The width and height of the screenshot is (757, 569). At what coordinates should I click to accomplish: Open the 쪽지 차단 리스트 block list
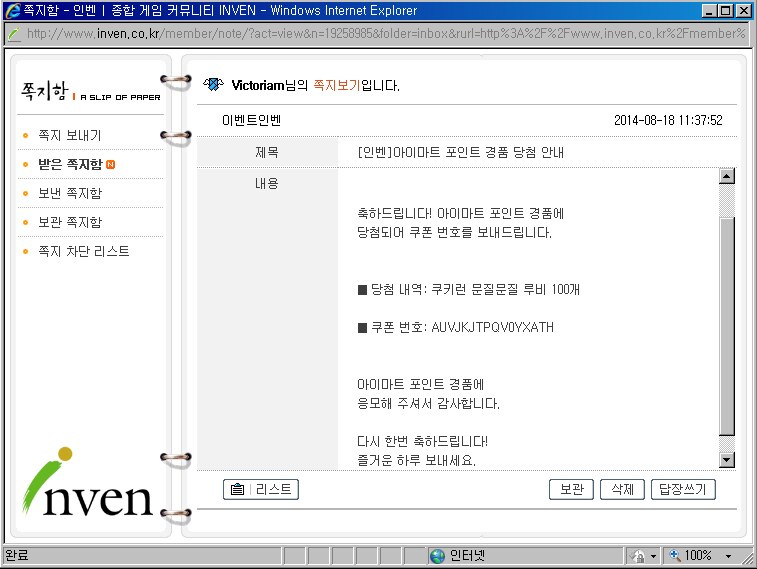(83, 251)
